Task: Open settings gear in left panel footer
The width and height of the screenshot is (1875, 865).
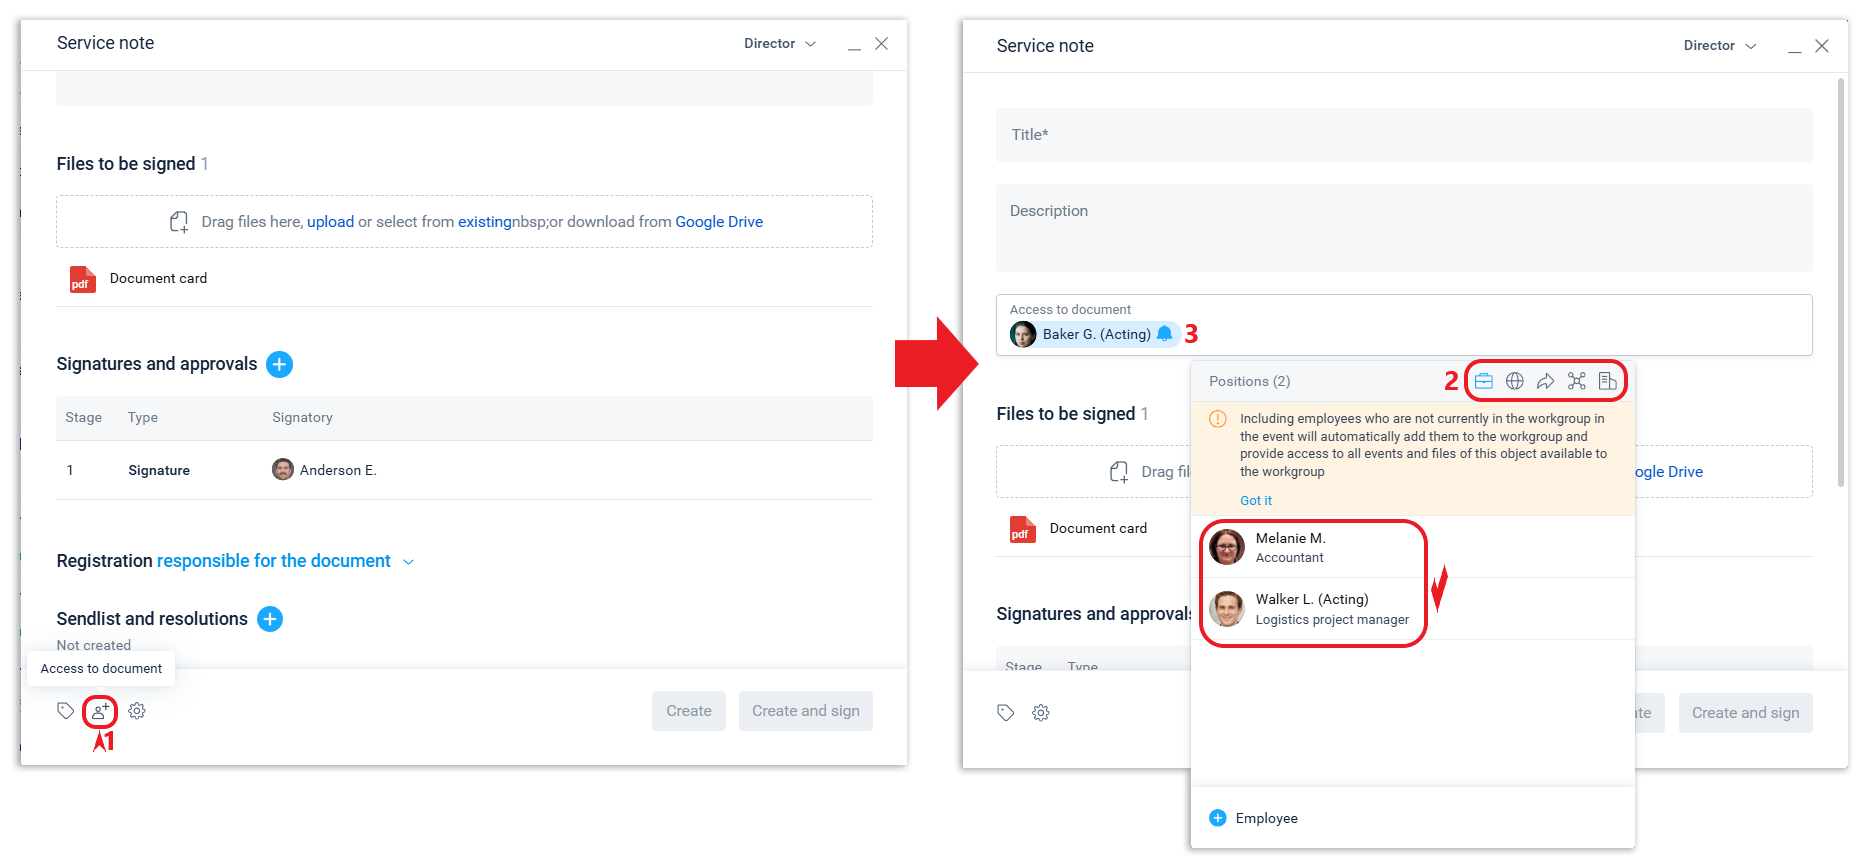Action: [x=137, y=711]
